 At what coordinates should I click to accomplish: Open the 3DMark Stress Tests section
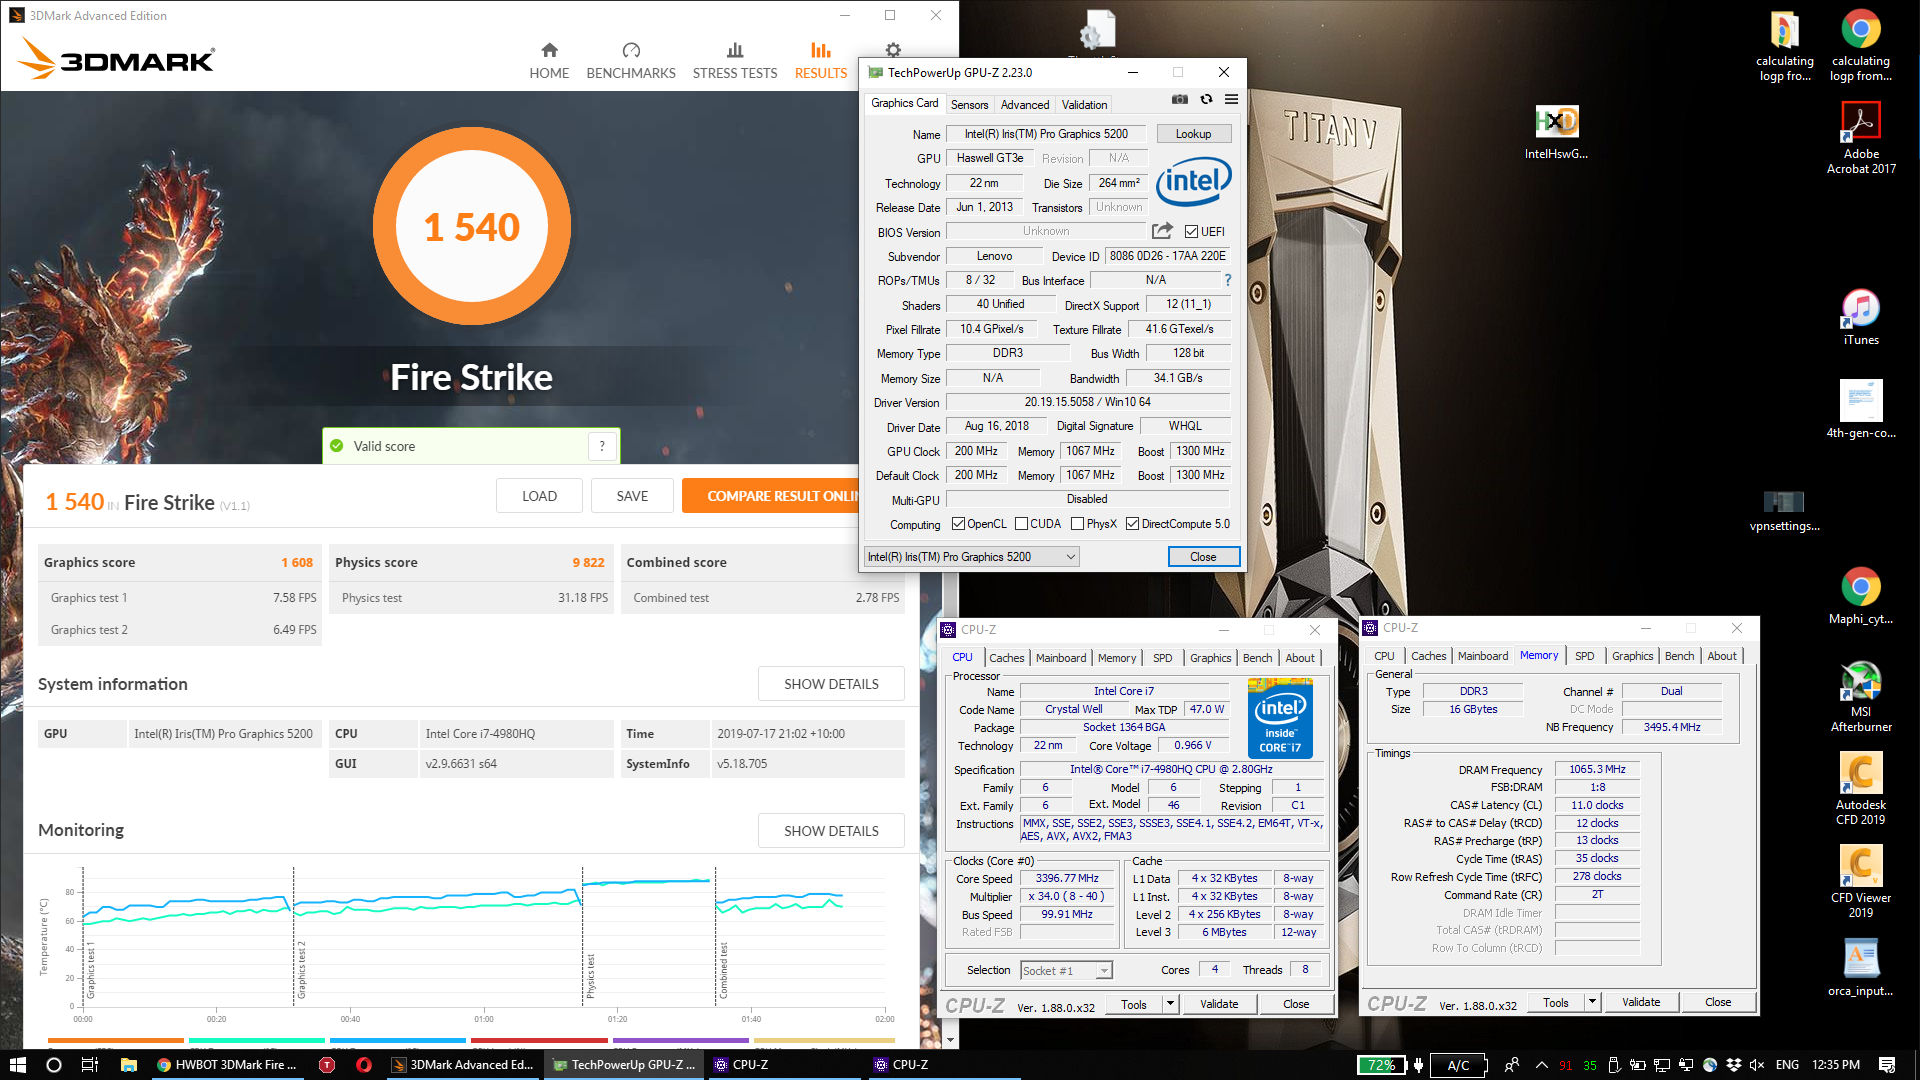[x=735, y=61]
